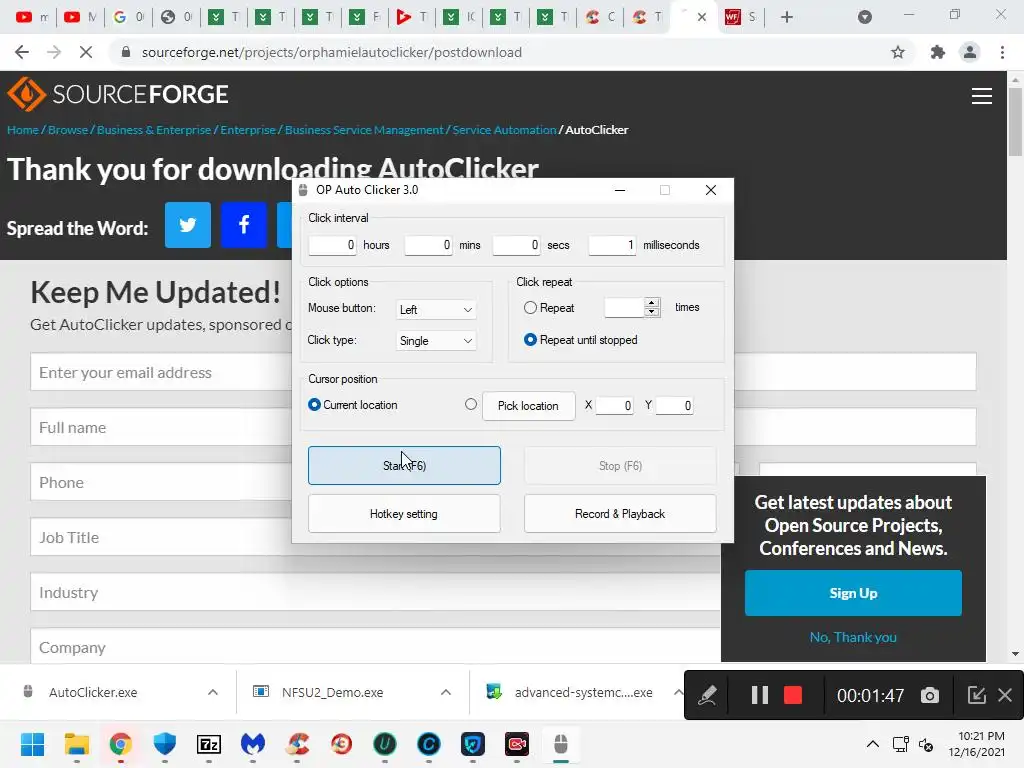Click the X coordinate field

click(x=615, y=406)
